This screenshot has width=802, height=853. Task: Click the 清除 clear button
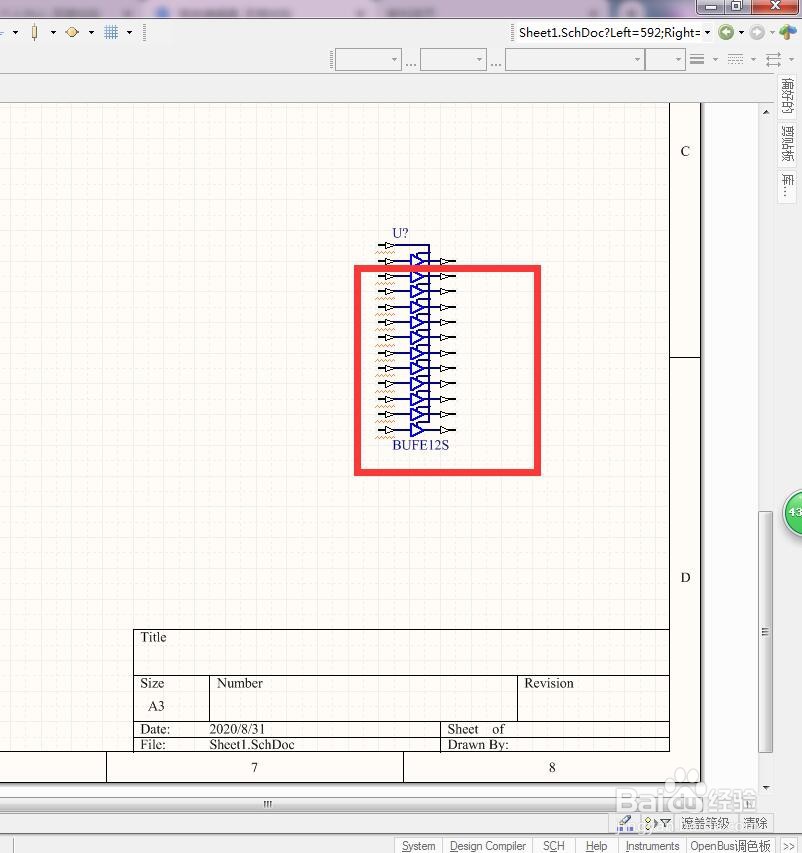coord(755,823)
